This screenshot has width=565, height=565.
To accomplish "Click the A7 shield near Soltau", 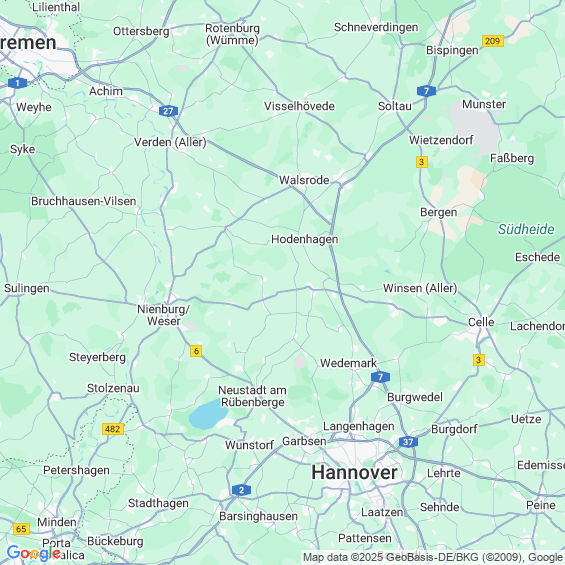I will (x=426, y=91).
